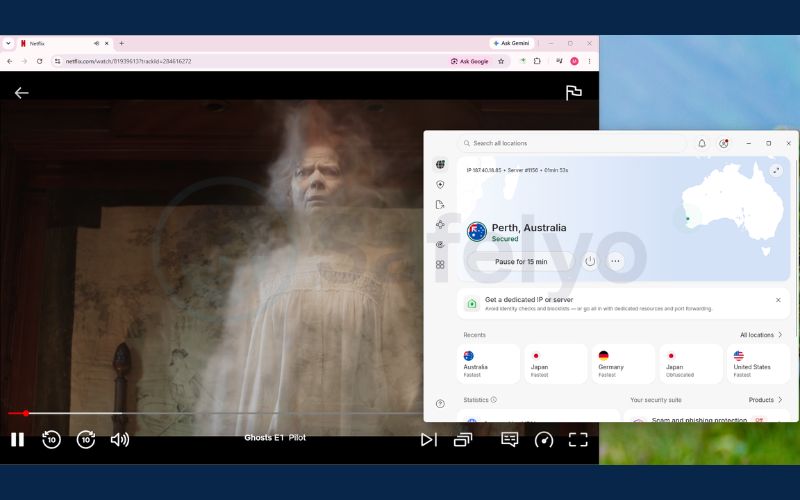This screenshot has height=500, width=800.
Task: Seek along the Netflix progress bar
Action: click(x=215, y=413)
